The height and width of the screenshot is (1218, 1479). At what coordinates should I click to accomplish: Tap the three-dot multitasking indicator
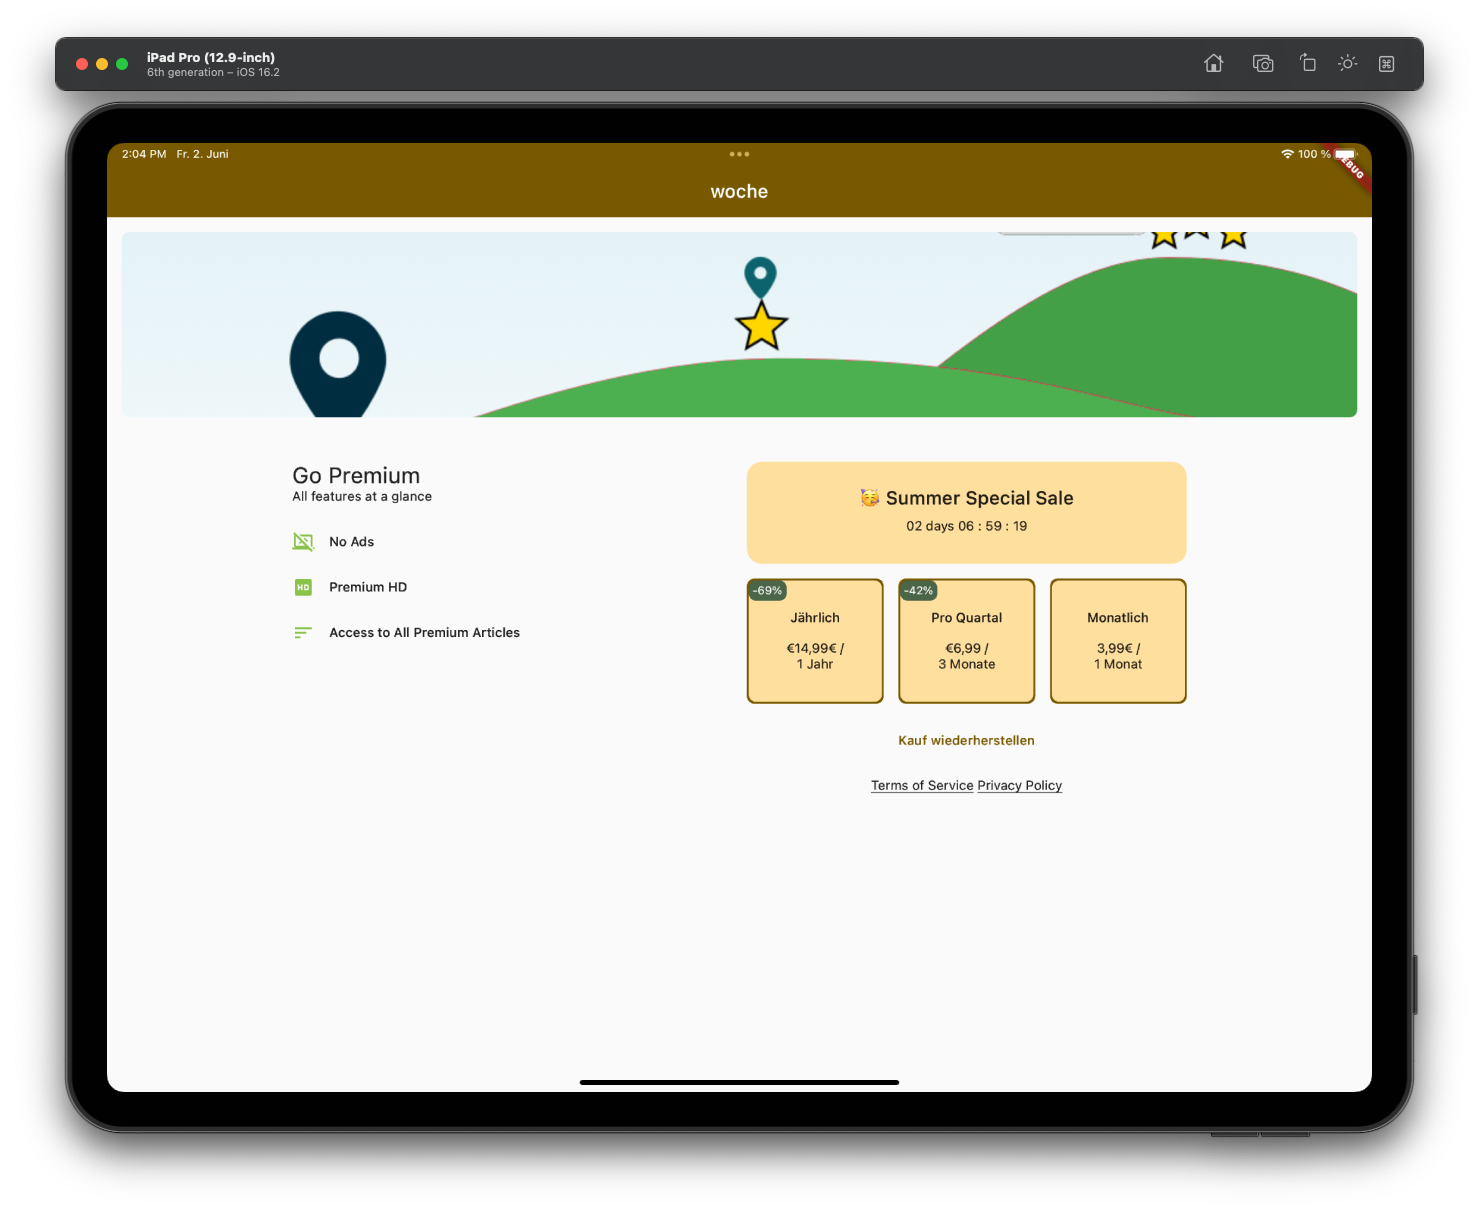click(x=739, y=154)
